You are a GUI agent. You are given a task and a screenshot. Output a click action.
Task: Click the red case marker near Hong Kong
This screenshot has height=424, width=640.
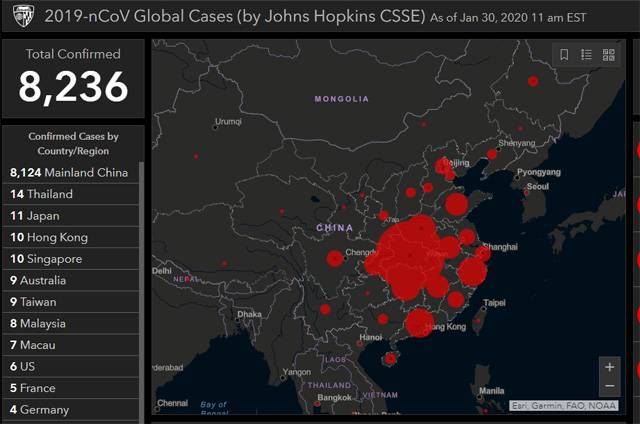point(420,323)
